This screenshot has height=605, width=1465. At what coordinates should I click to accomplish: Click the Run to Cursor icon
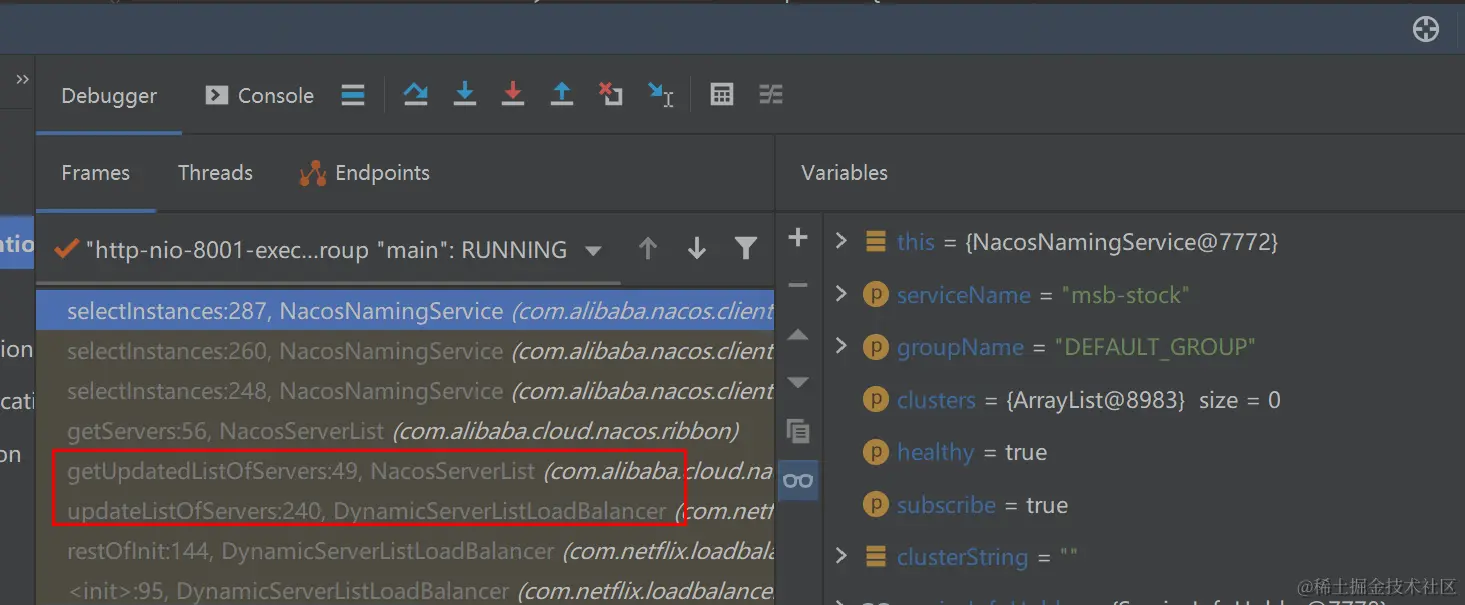point(661,94)
